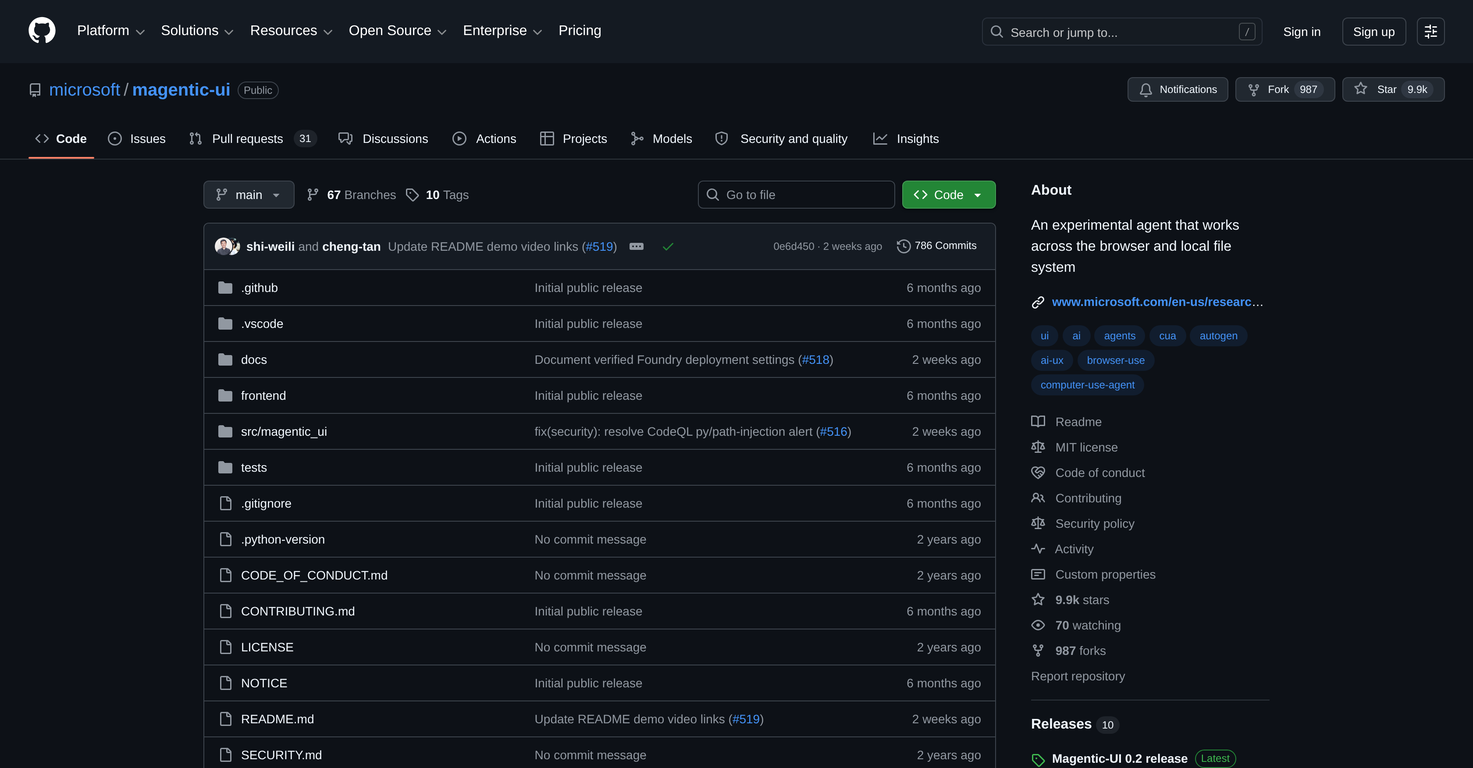Open the SECURITY.md file name
The image size is (1473, 768).
[281, 755]
